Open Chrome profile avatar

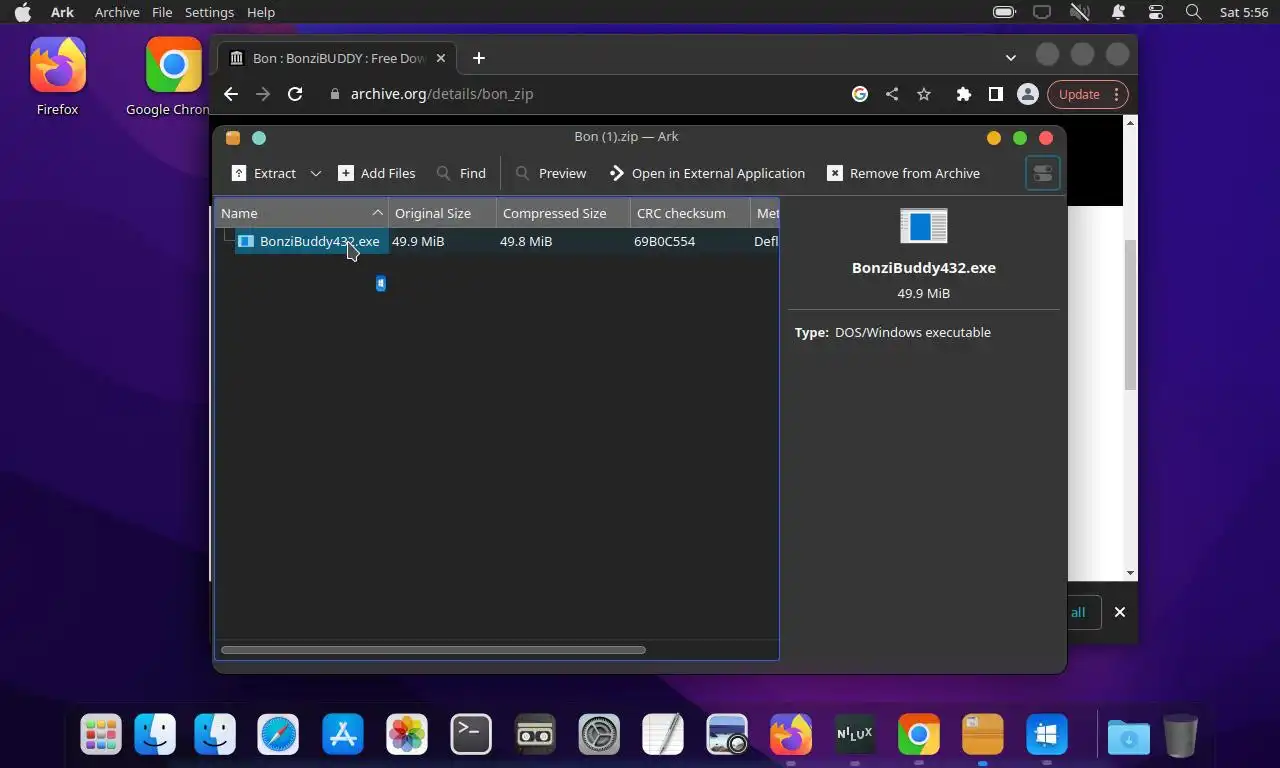tap(1027, 94)
